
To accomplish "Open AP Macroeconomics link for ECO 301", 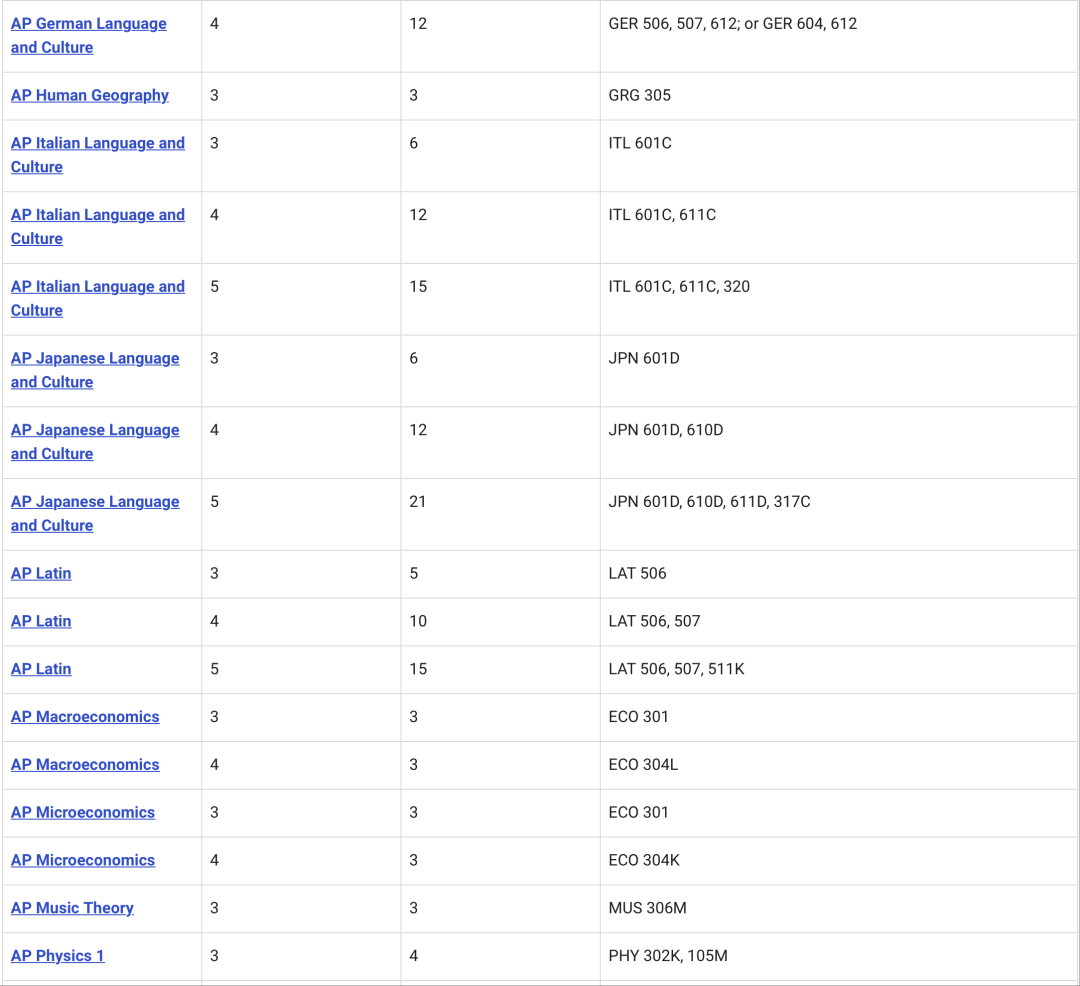I will pos(85,717).
